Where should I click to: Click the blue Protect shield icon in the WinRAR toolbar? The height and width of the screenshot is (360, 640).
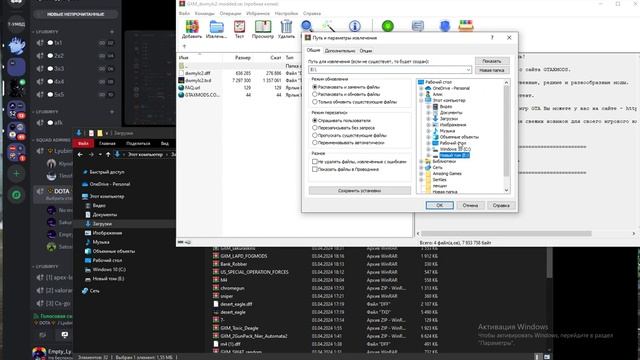(x=444, y=26)
